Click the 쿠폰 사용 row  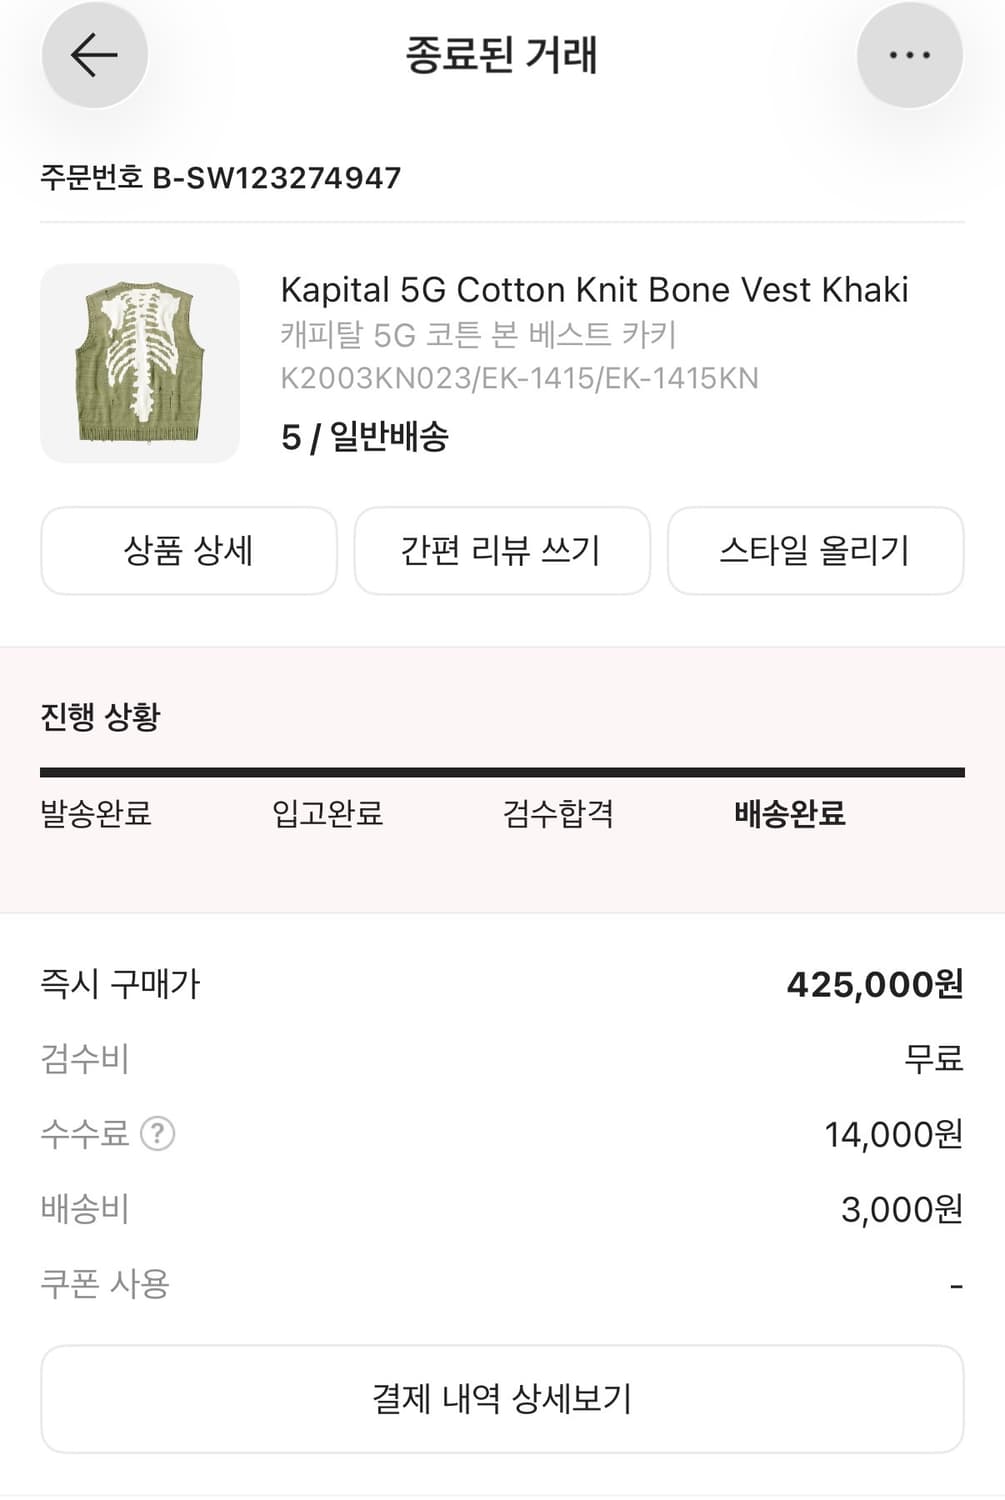(x=105, y=1283)
